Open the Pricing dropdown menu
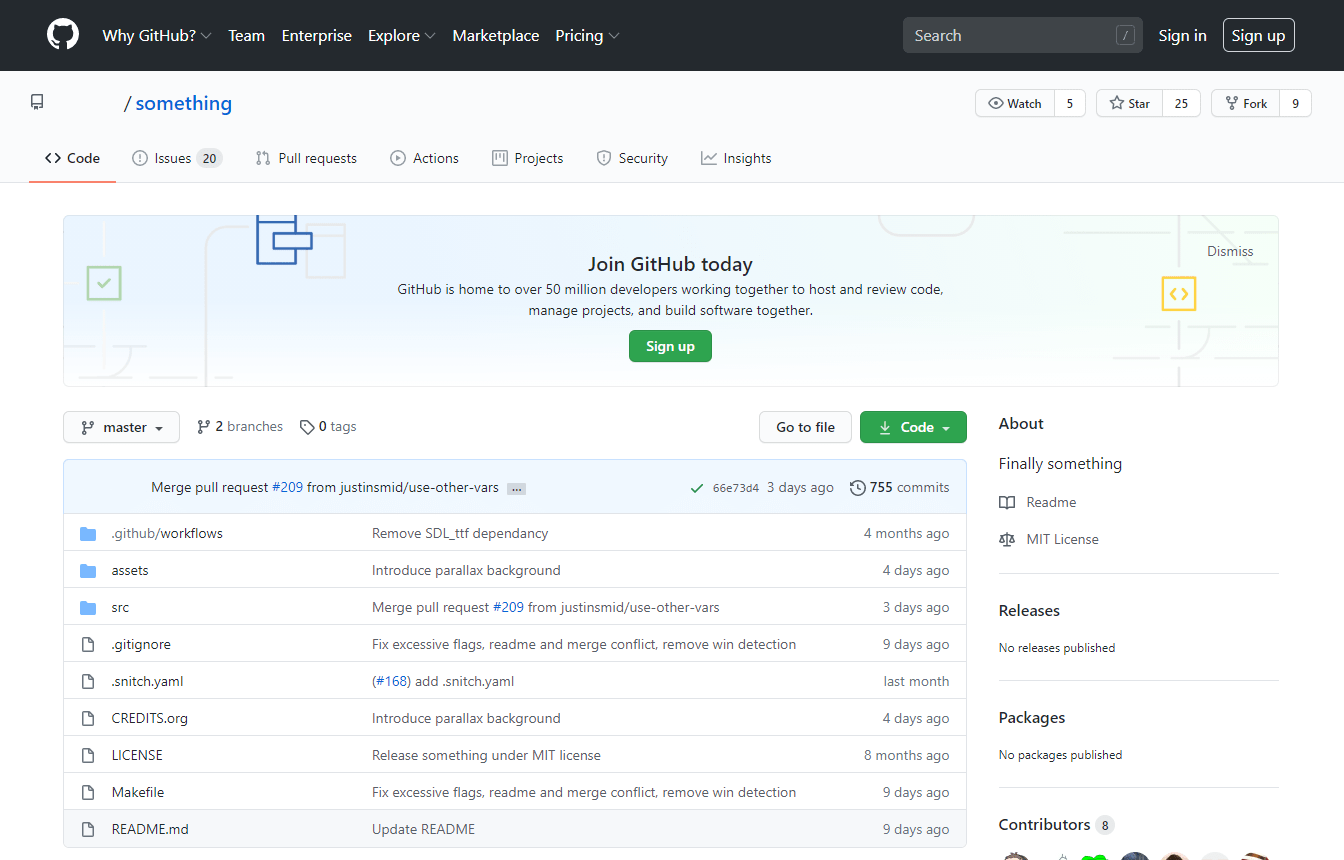This screenshot has height=860, width=1344. click(587, 35)
